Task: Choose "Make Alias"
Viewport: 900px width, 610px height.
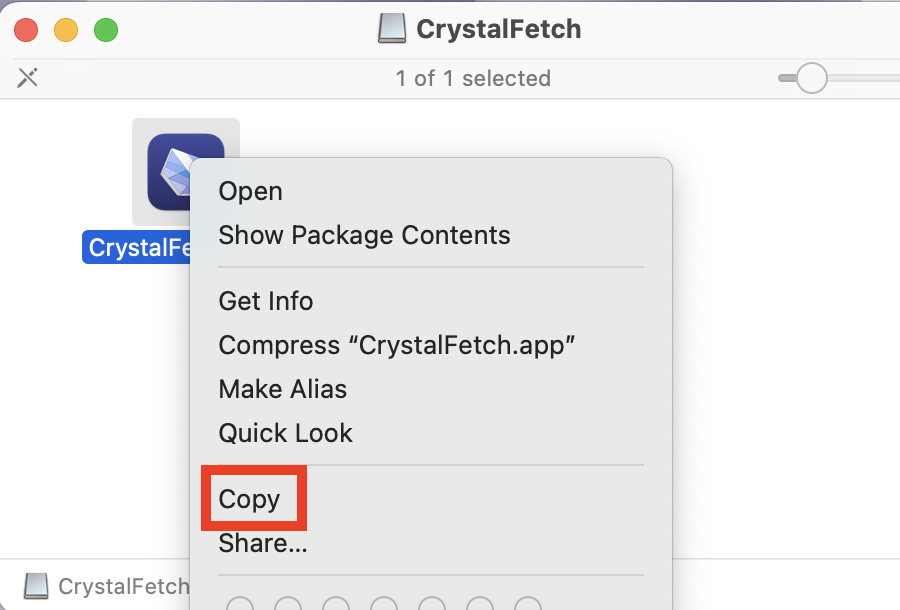Action: pos(283,389)
